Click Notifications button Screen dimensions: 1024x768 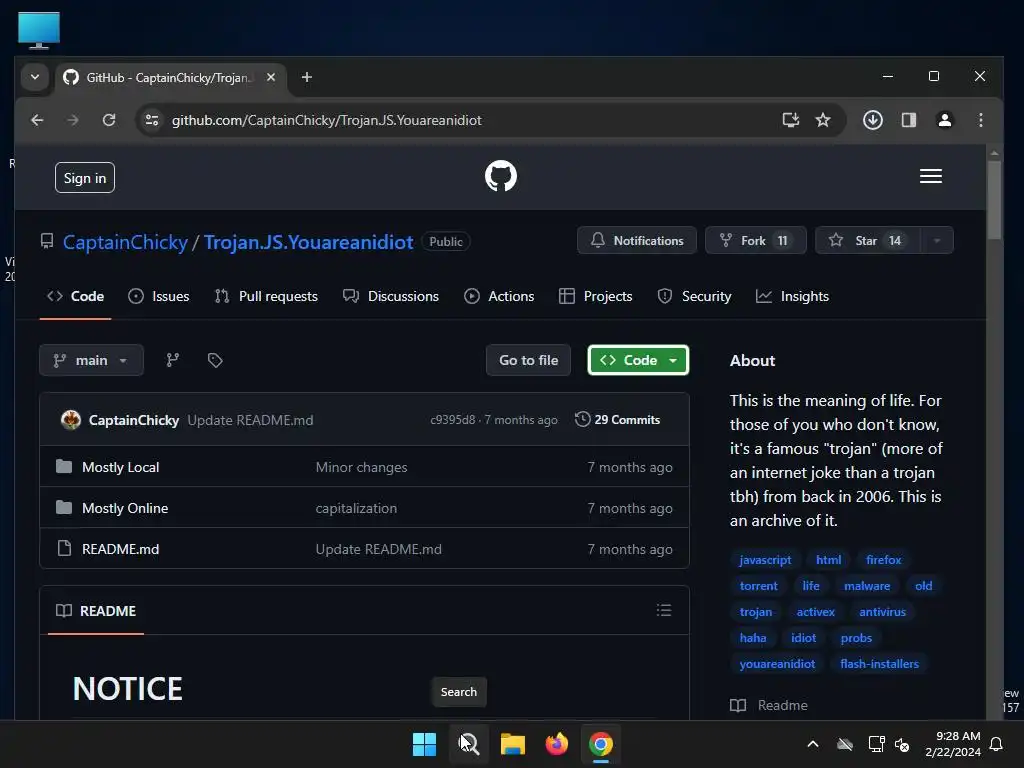(x=637, y=240)
